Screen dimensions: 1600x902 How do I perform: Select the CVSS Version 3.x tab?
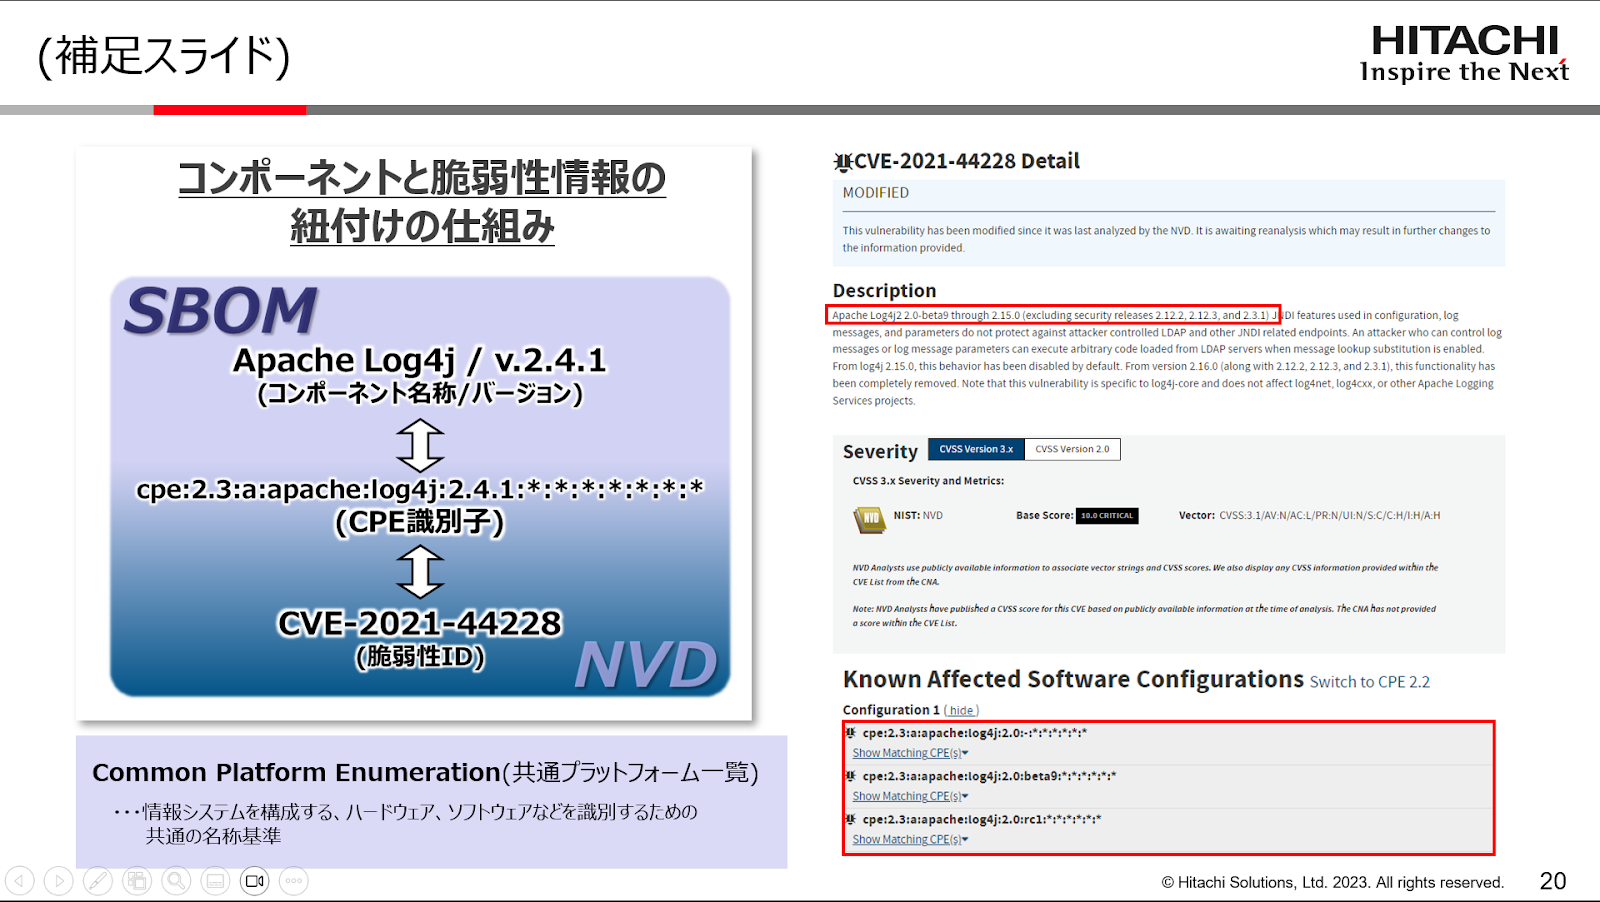point(975,449)
